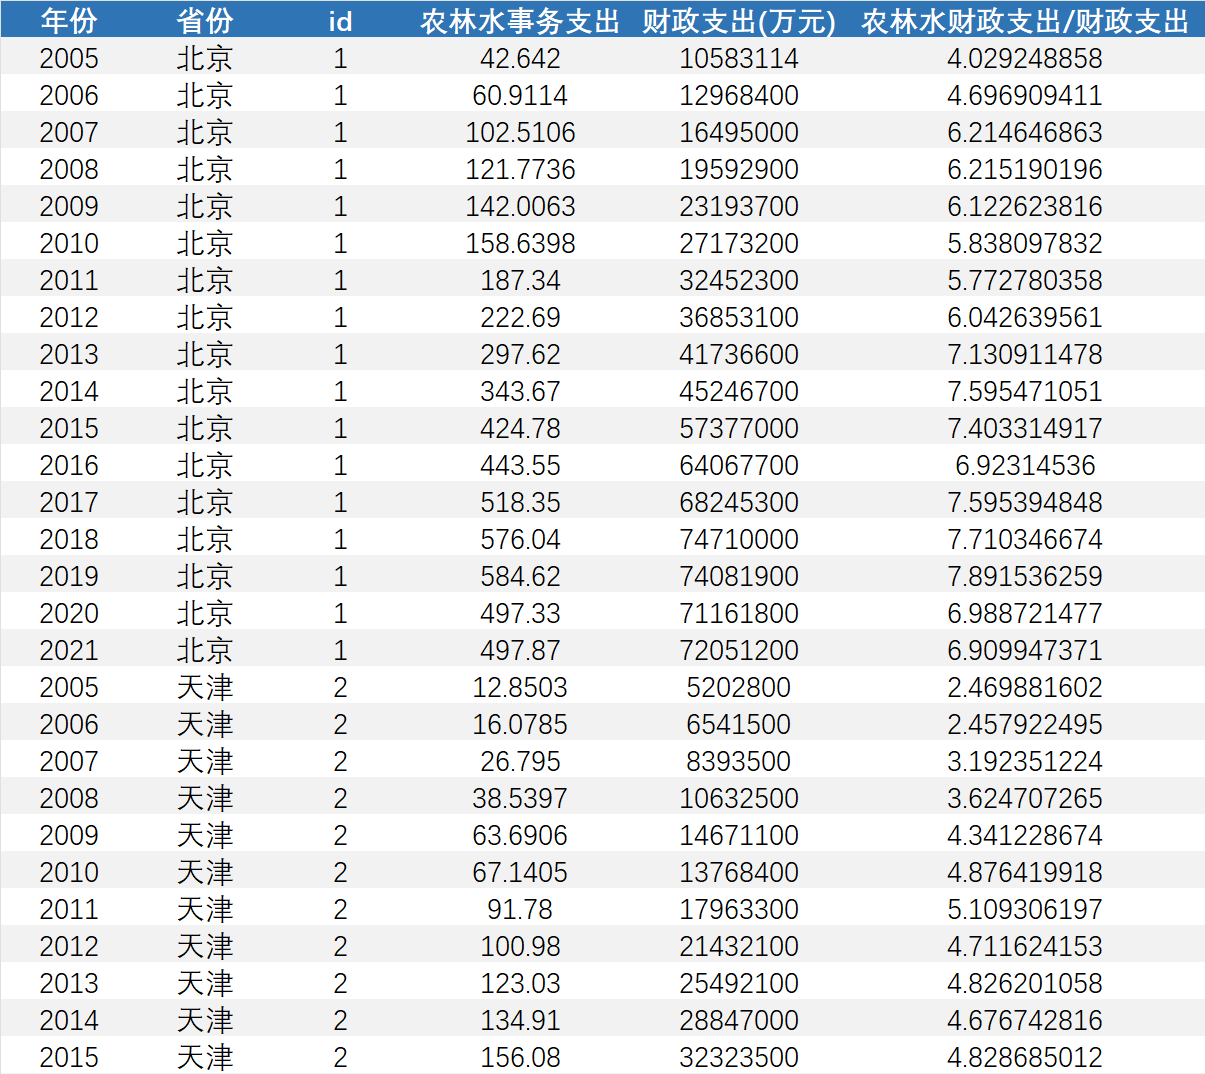
Task: Click the cell with value 5202800
Action: click(739, 688)
